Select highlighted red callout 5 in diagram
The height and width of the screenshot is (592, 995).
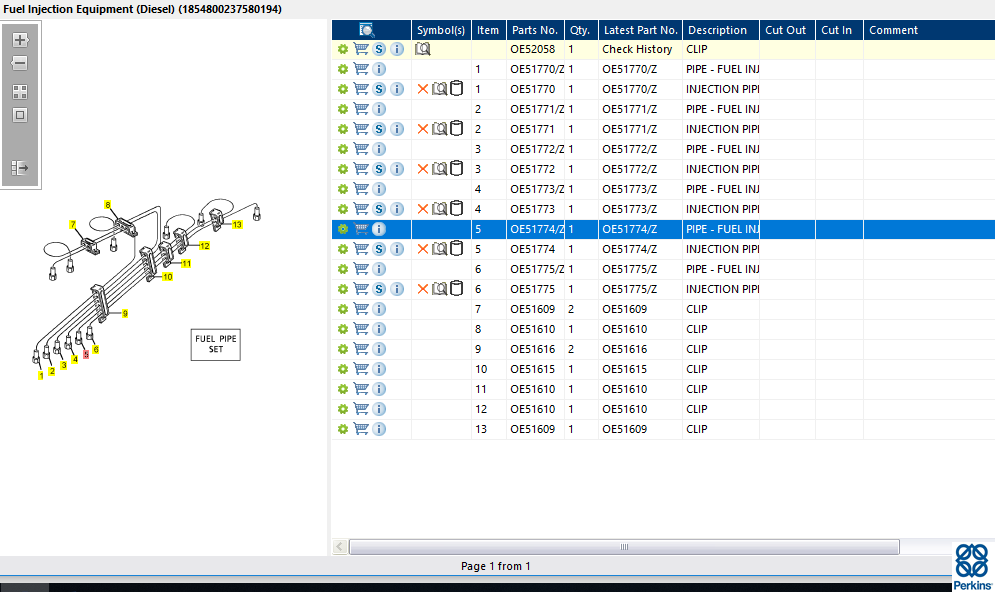(86, 354)
